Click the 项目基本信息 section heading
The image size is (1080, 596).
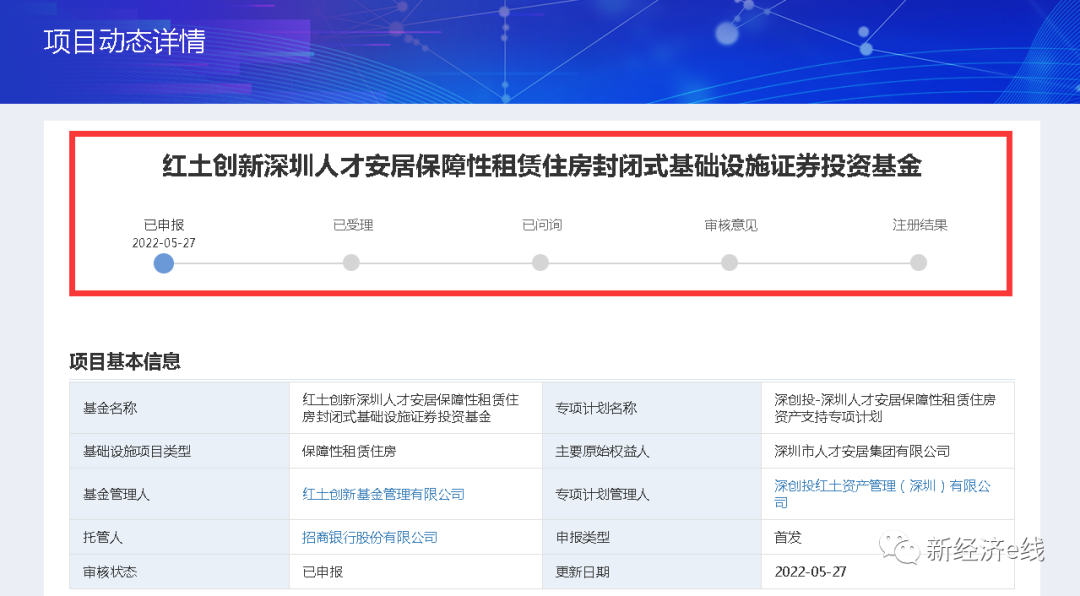[x=125, y=362]
